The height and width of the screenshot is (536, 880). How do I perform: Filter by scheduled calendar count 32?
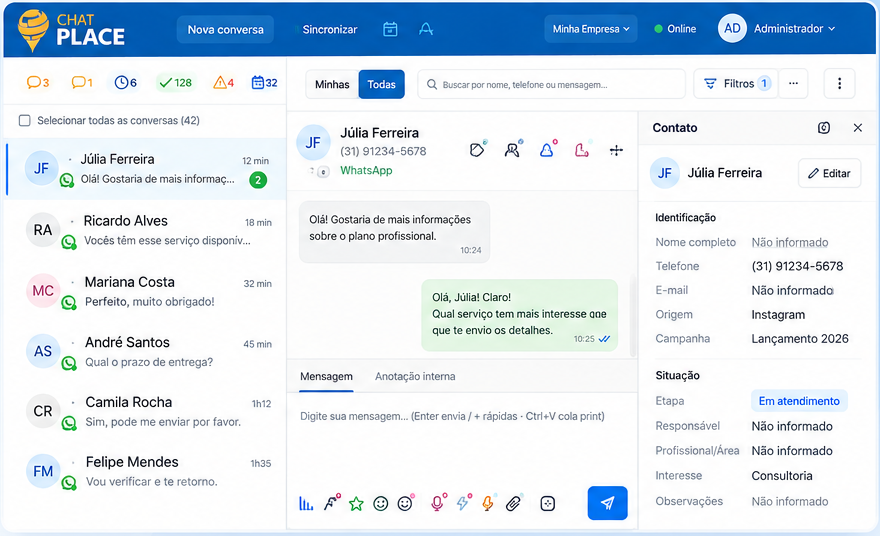(x=264, y=83)
